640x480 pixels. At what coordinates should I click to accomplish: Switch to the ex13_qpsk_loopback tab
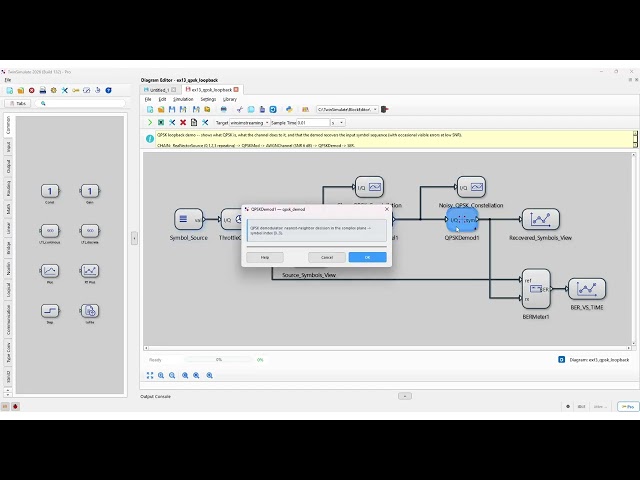pos(211,90)
